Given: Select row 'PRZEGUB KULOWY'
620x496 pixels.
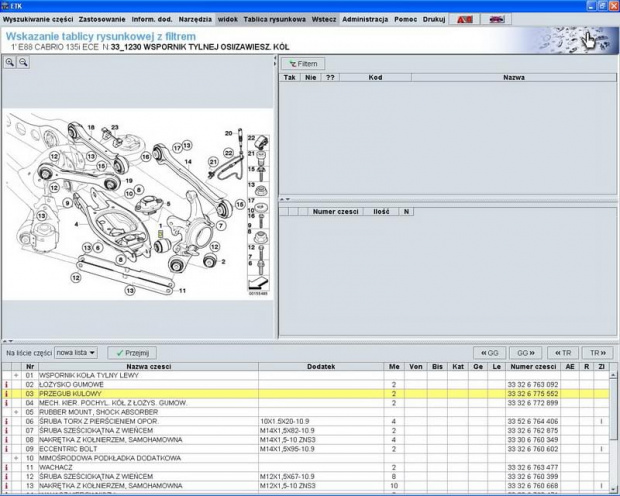Looking at the screenshot, I should [305, 394].
